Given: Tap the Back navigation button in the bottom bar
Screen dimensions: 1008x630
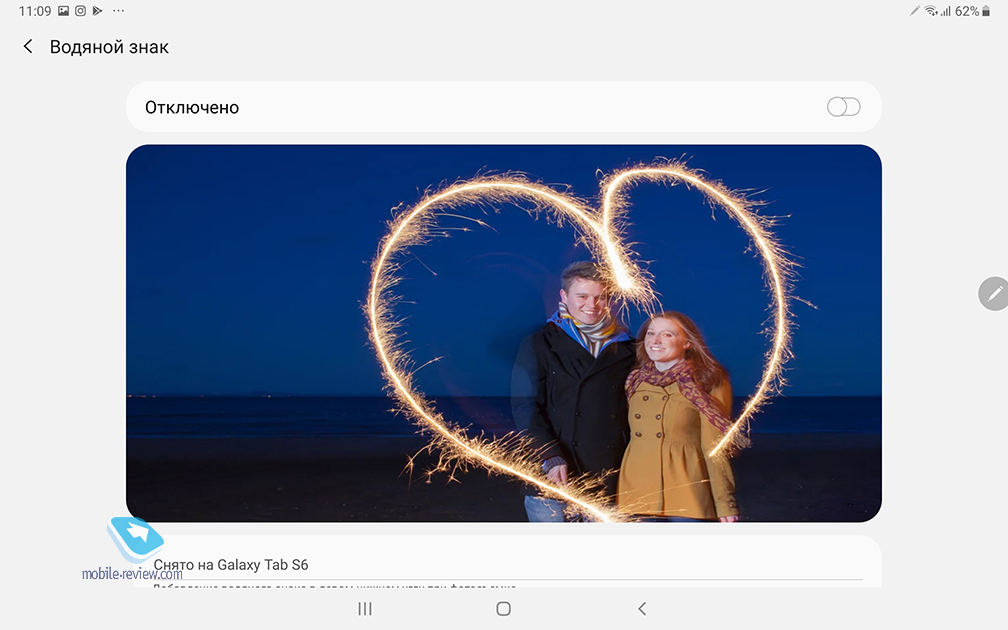Looking at the screenshot, I should [x=642, y=608].
